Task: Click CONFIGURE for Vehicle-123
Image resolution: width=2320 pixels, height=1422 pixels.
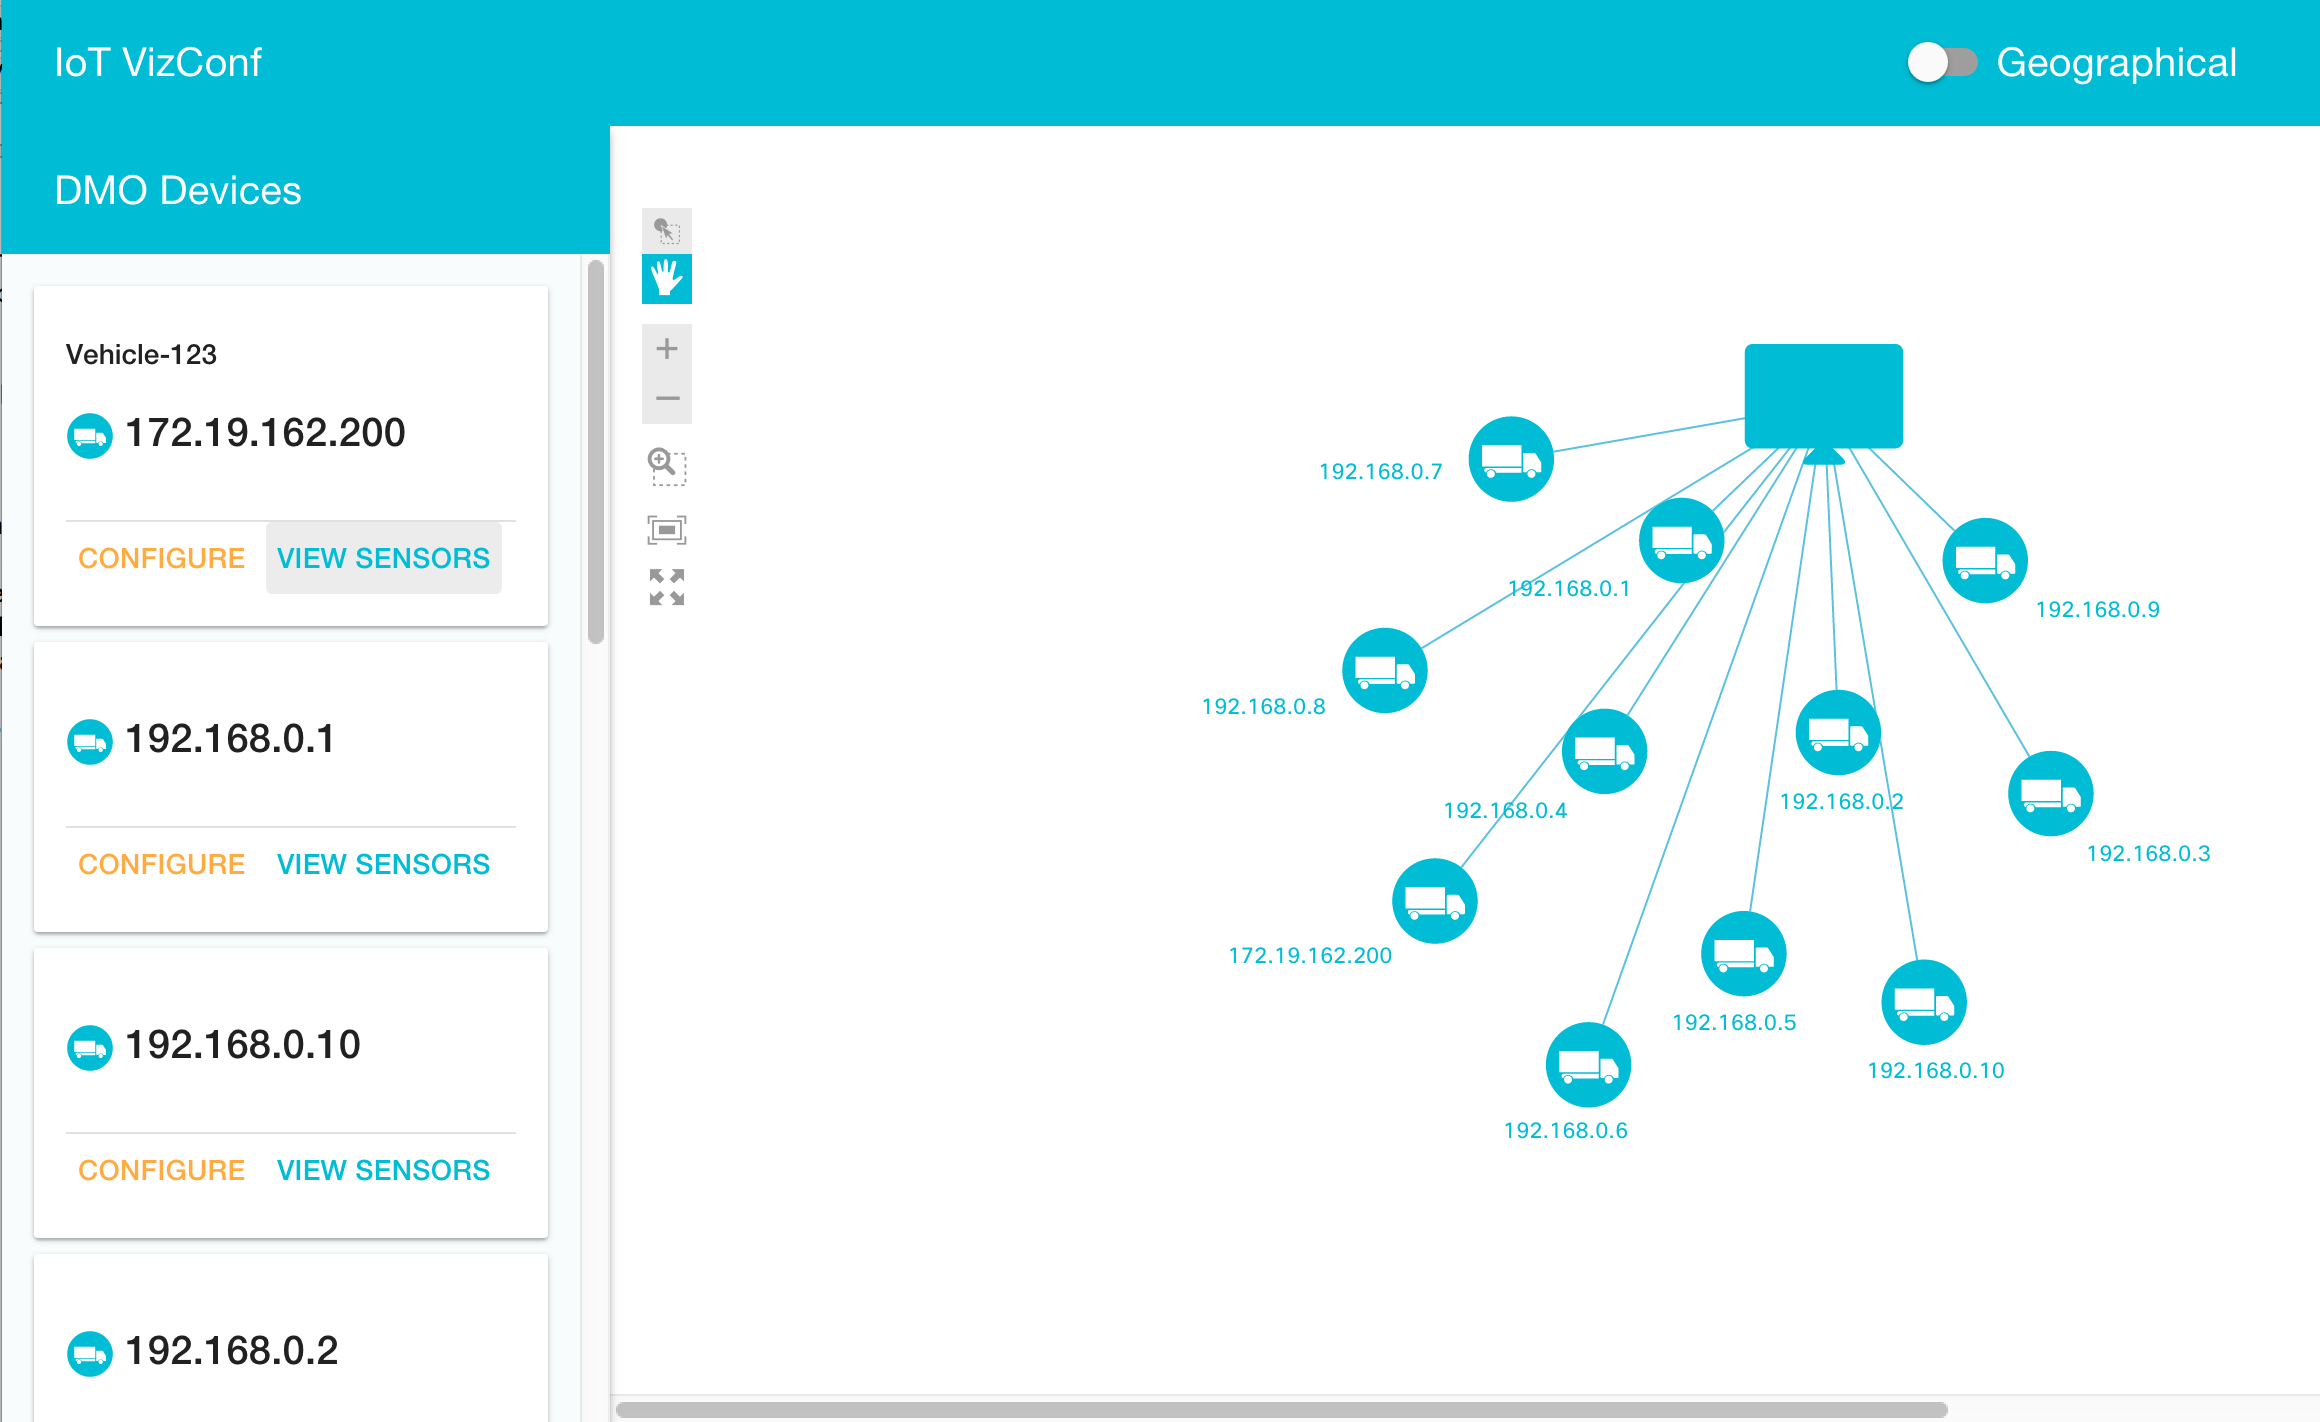Action: click(x=161, y=558)
